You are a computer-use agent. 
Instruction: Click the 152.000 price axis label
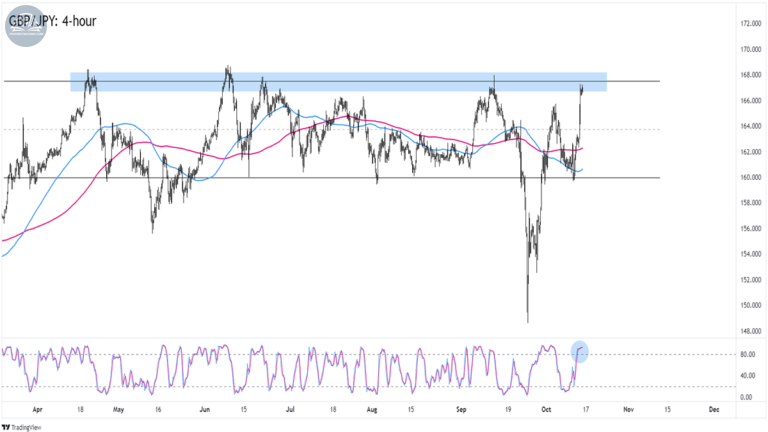click(751, 280)
